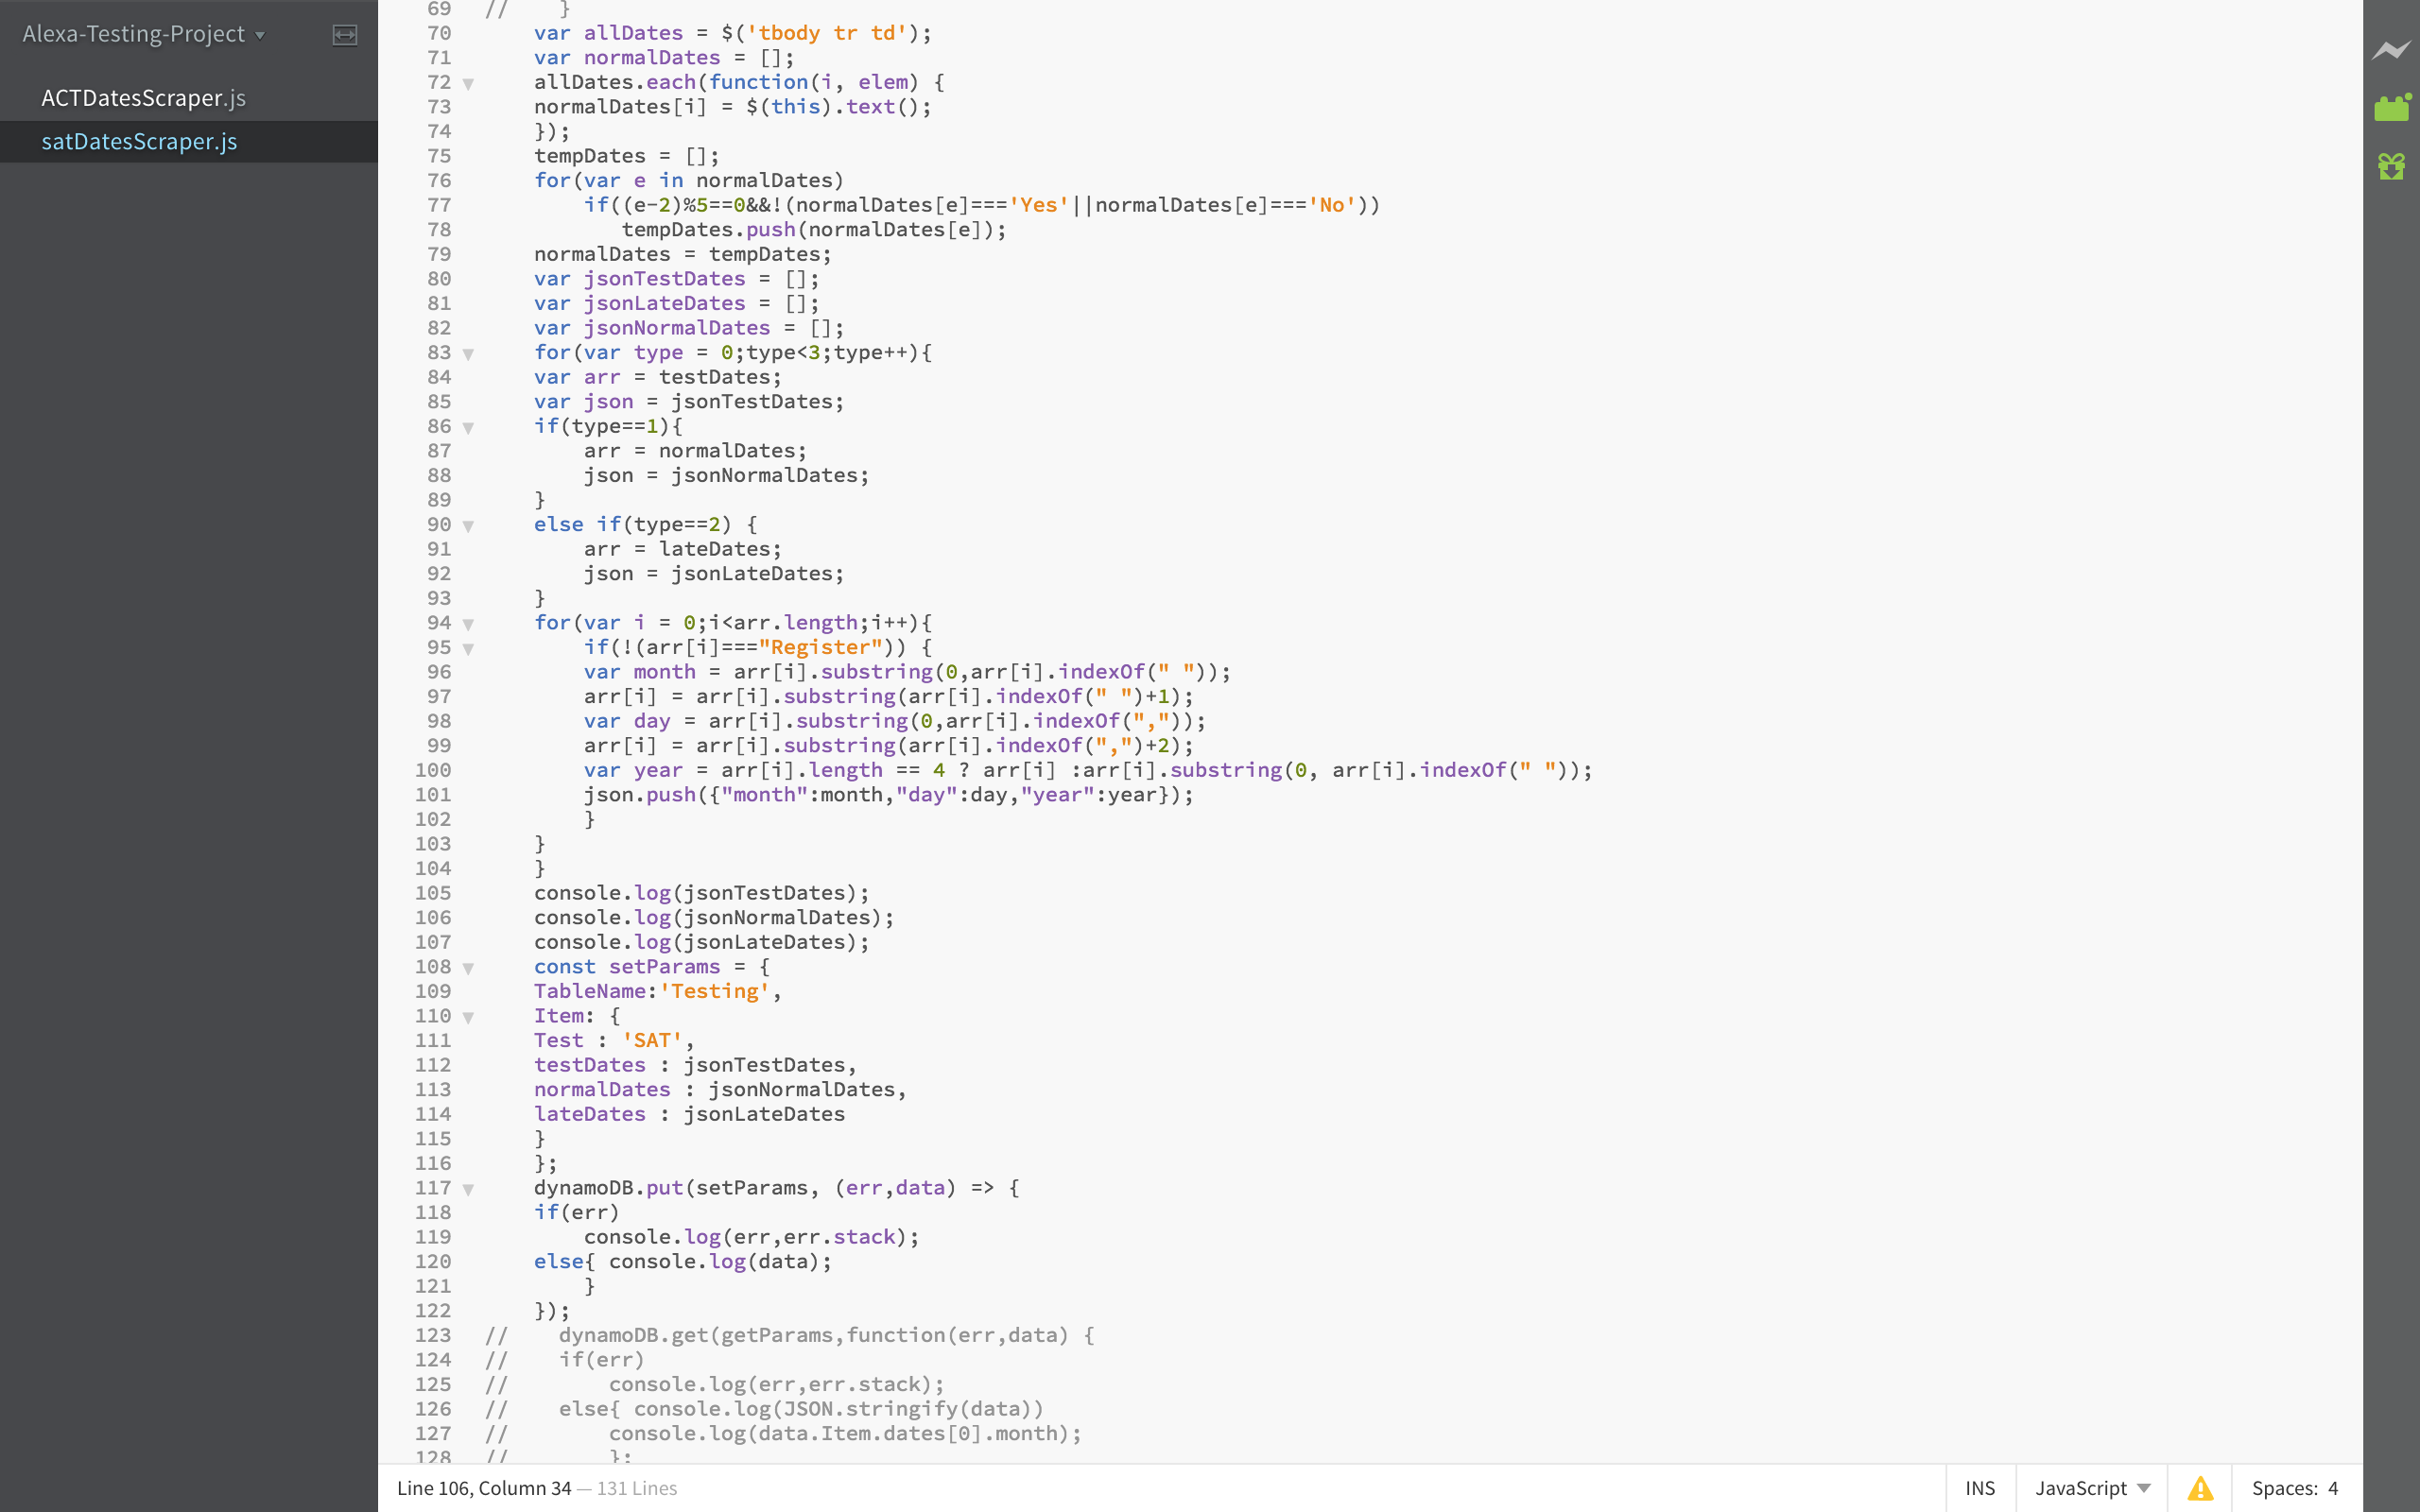This screenshot has width=2420, height=1512.
Task: Collapse the else-if block at line 90
Action: point(468,526)
